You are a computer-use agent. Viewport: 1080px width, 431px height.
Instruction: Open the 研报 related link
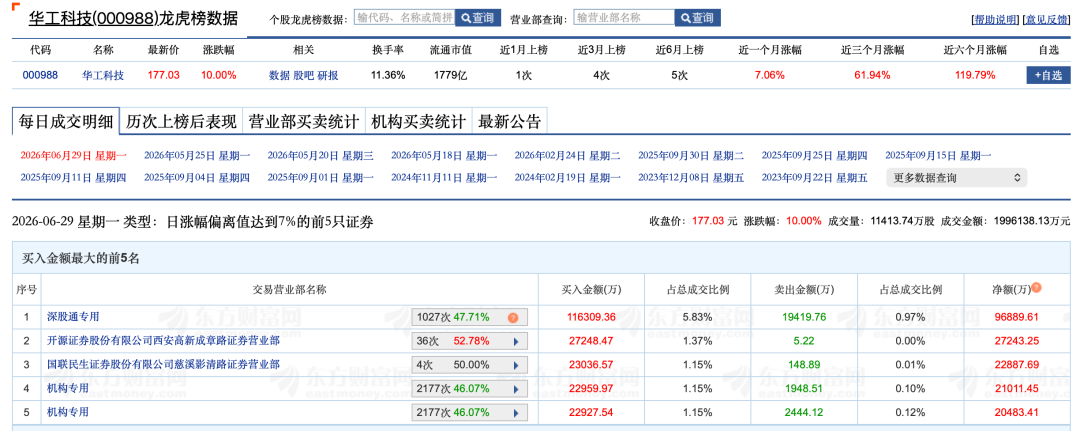[328, 76]
